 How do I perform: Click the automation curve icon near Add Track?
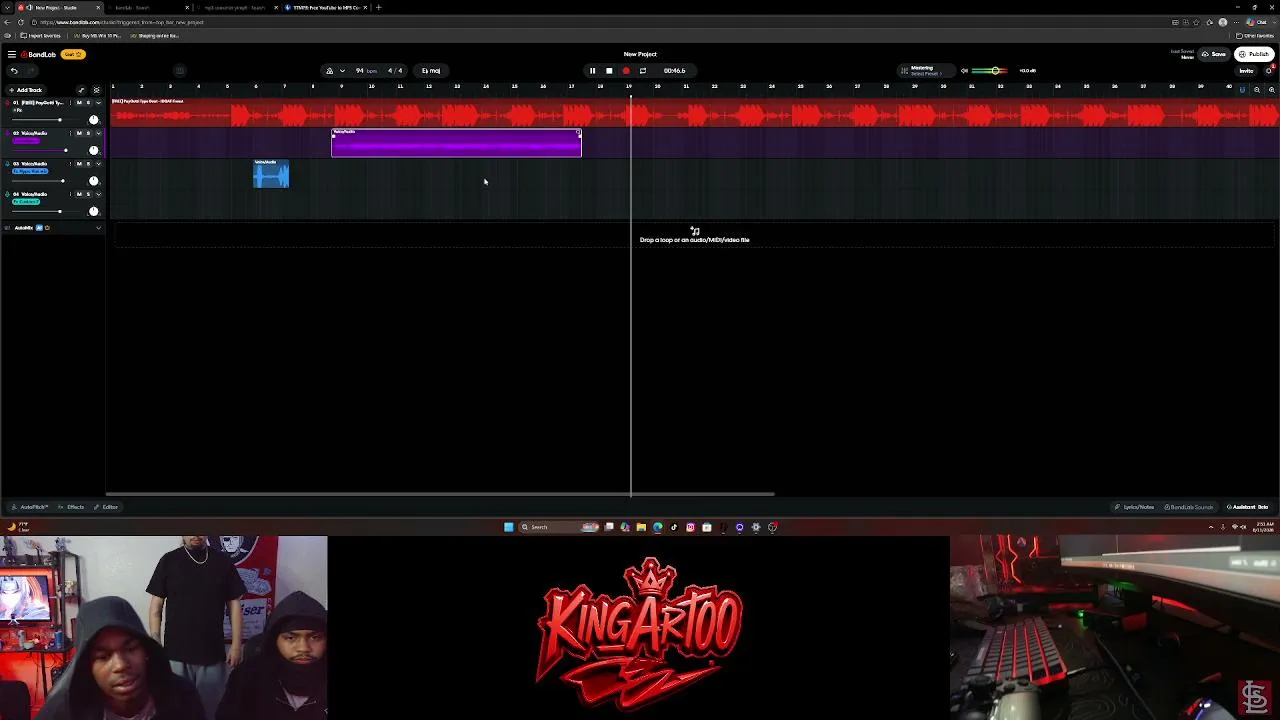tap(81, 90)
